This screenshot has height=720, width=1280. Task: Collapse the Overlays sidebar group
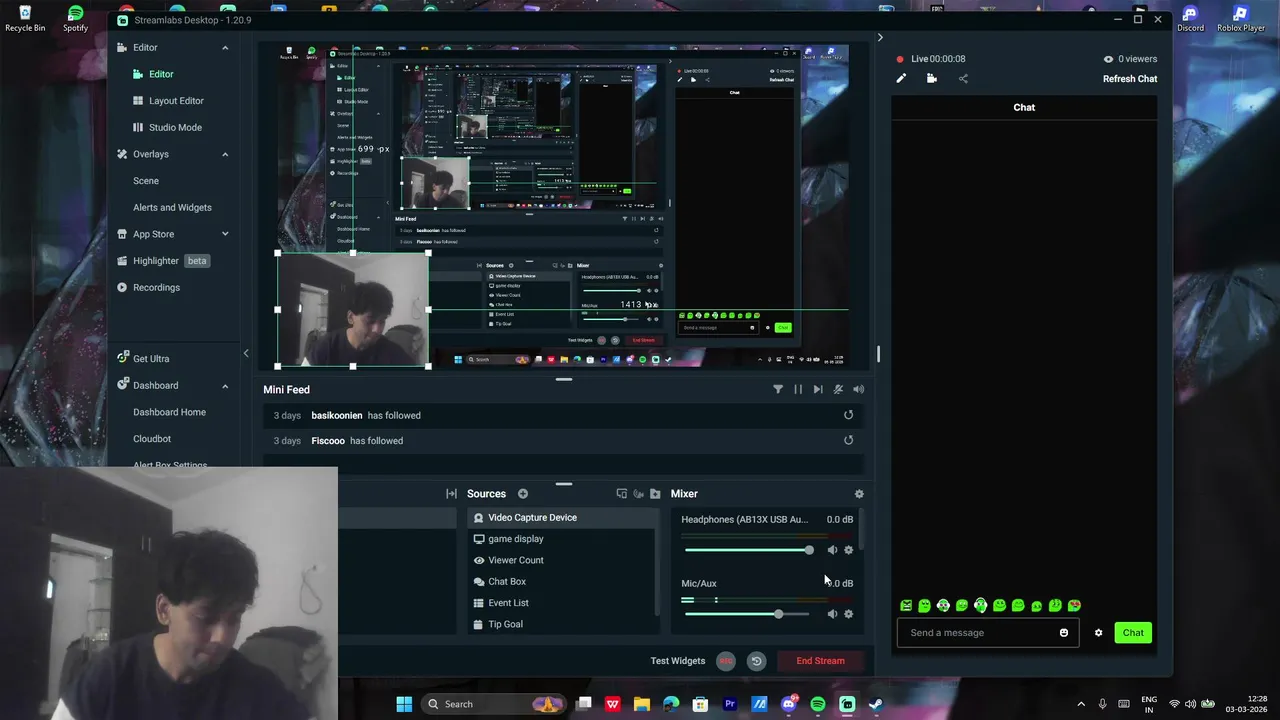tap(225, 155)
